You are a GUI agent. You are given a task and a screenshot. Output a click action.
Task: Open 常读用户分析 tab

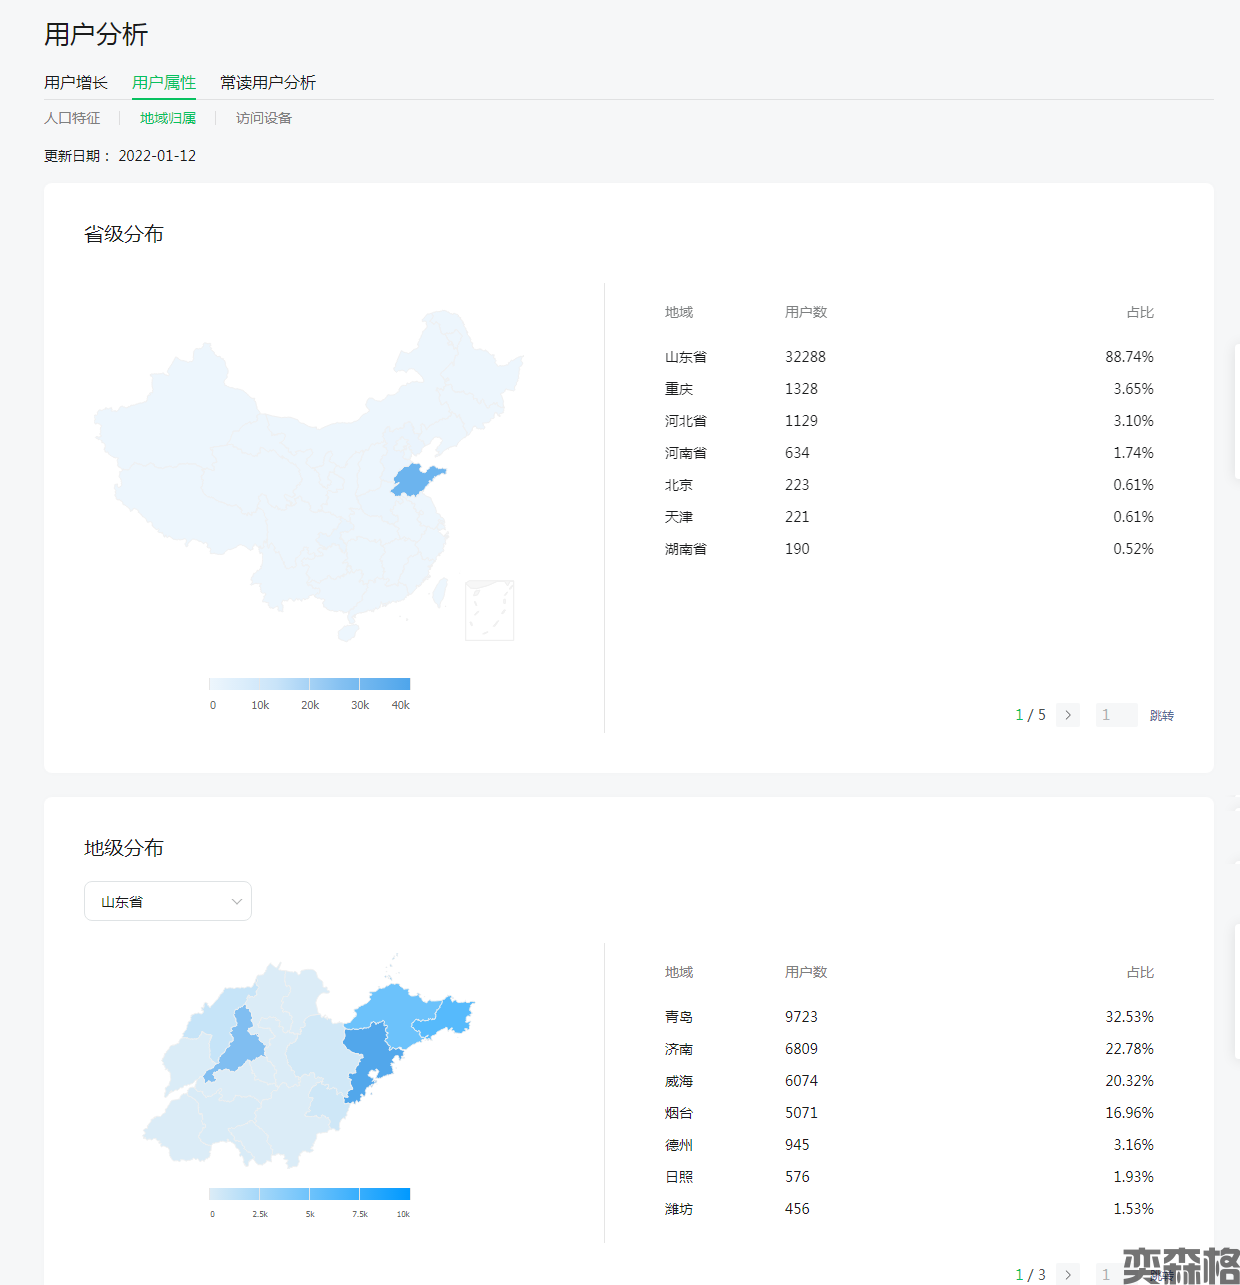268,82
